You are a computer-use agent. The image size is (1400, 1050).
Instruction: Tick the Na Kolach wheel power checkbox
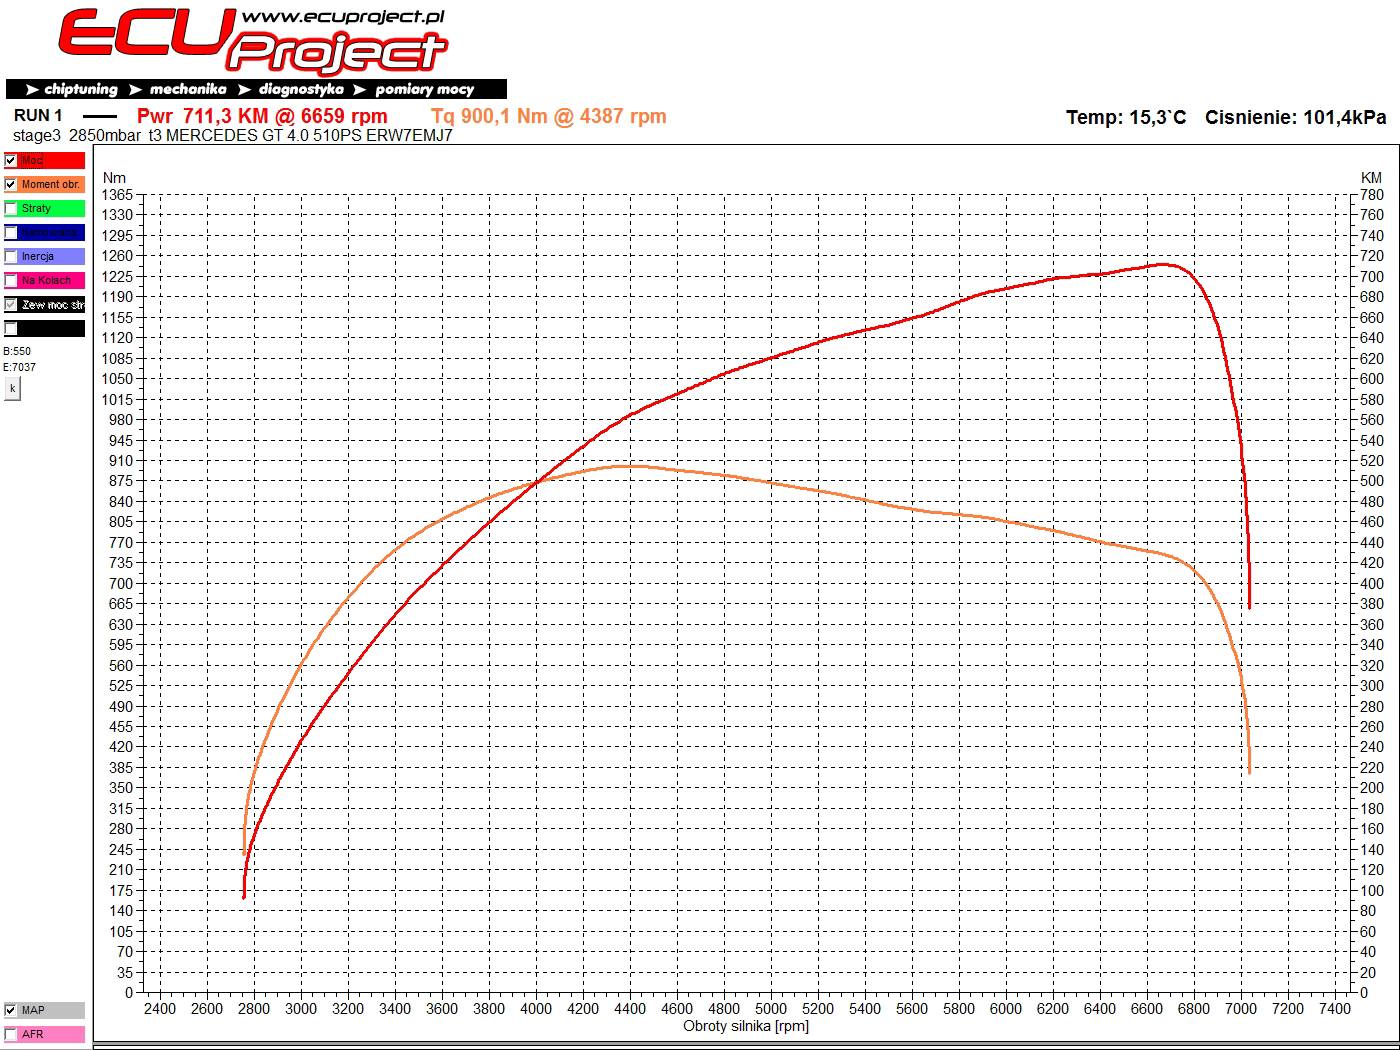[x=11, y=280]
